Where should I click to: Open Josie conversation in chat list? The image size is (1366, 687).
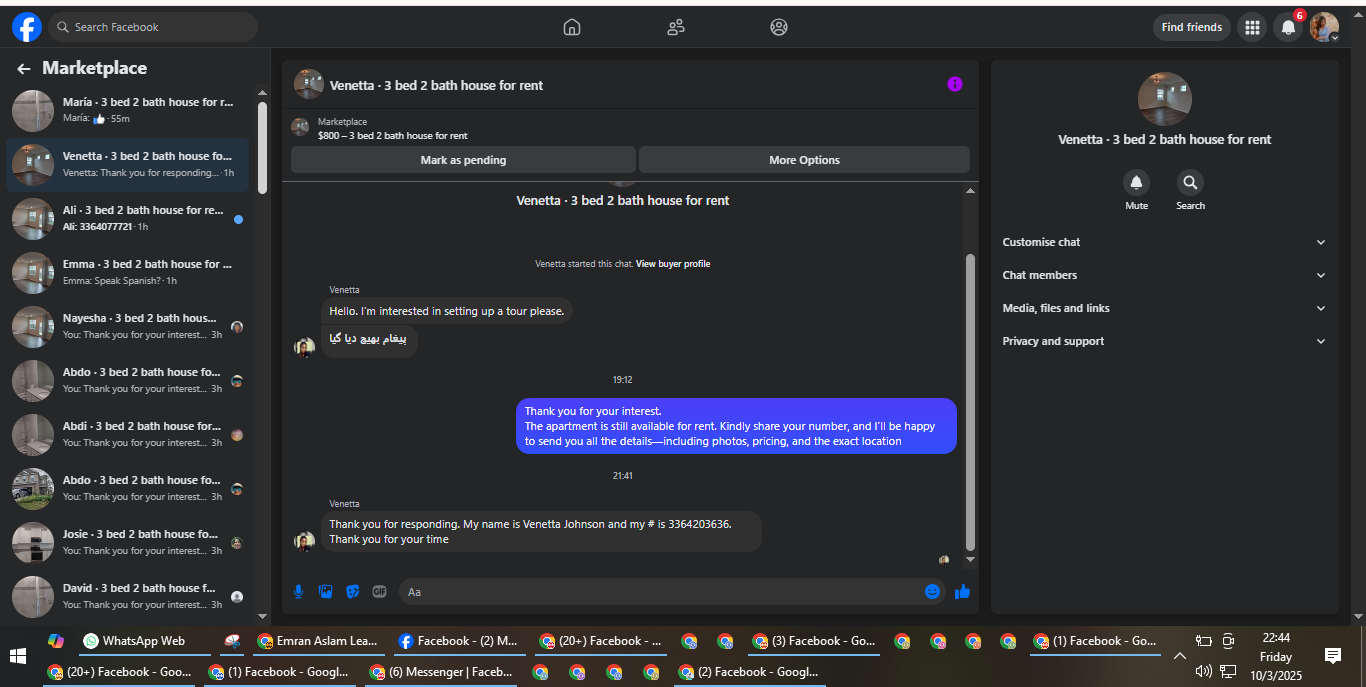(128, 542)
